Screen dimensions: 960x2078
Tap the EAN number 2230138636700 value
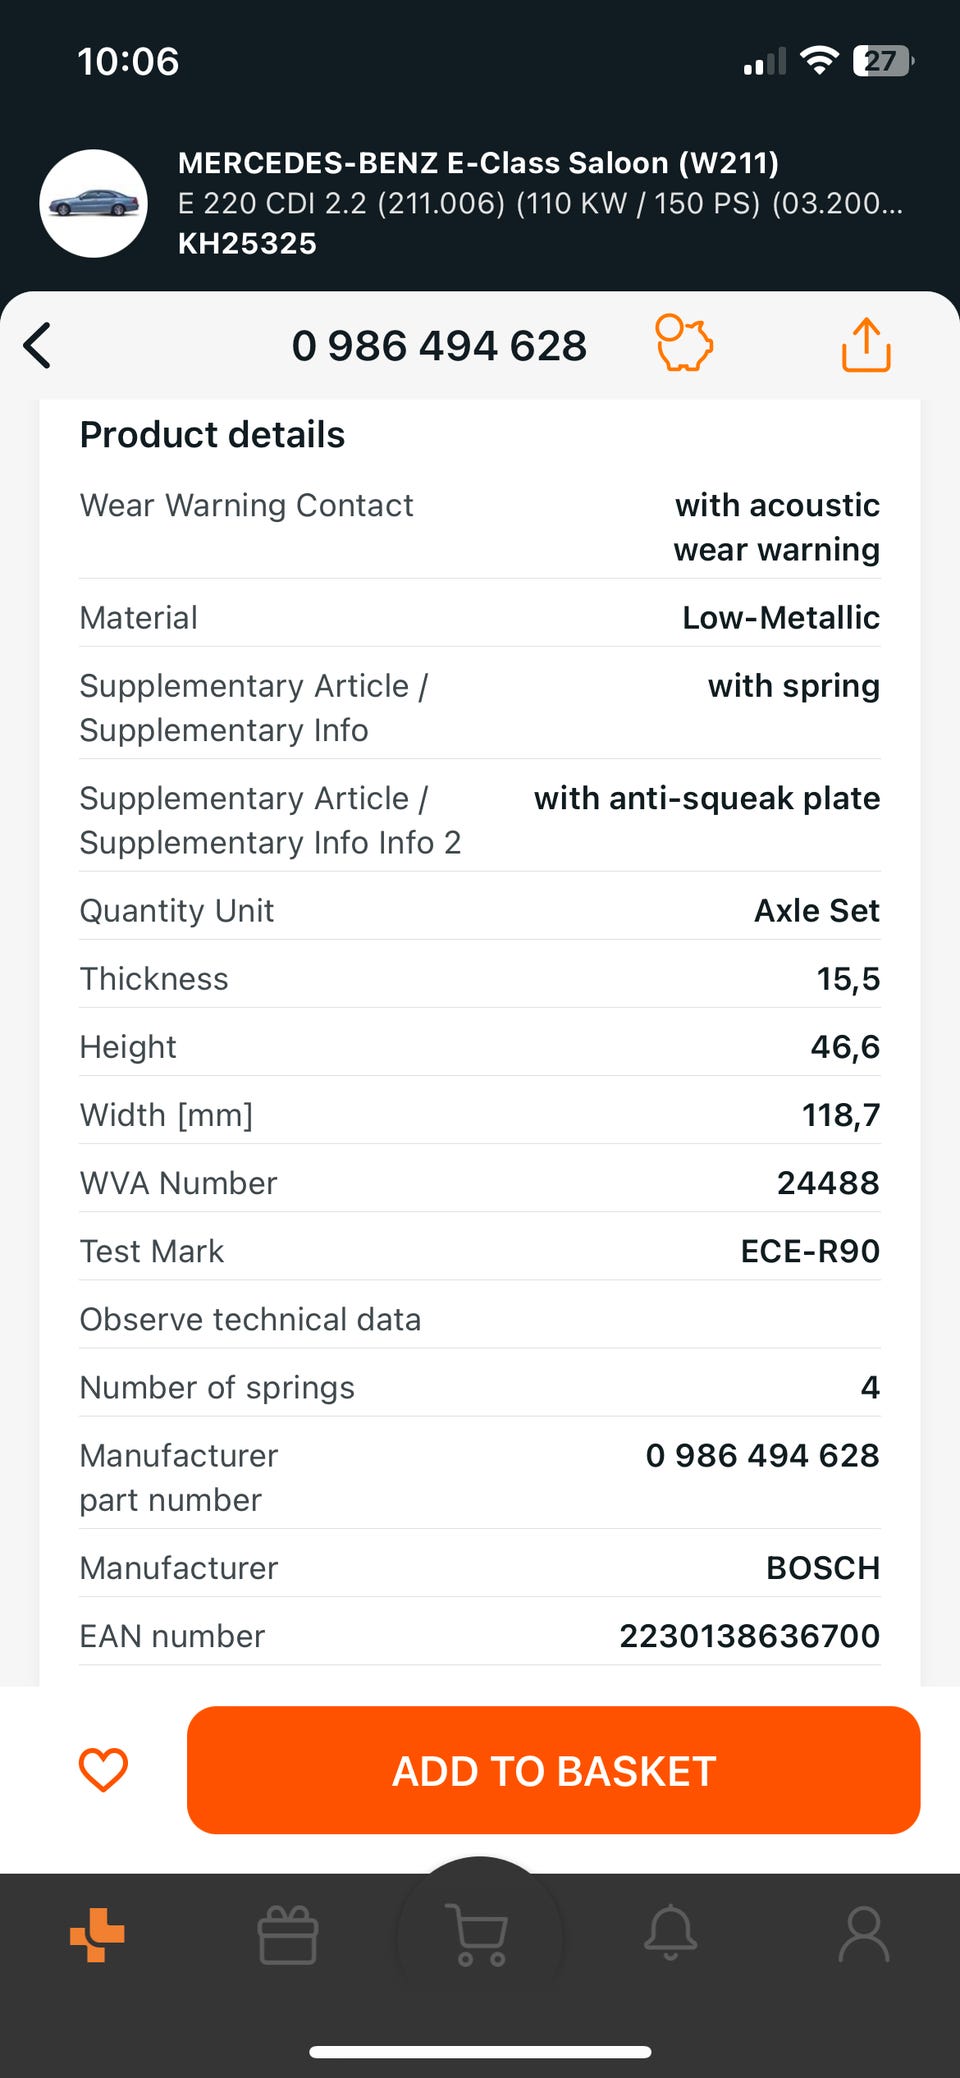tap(749, 1636)
